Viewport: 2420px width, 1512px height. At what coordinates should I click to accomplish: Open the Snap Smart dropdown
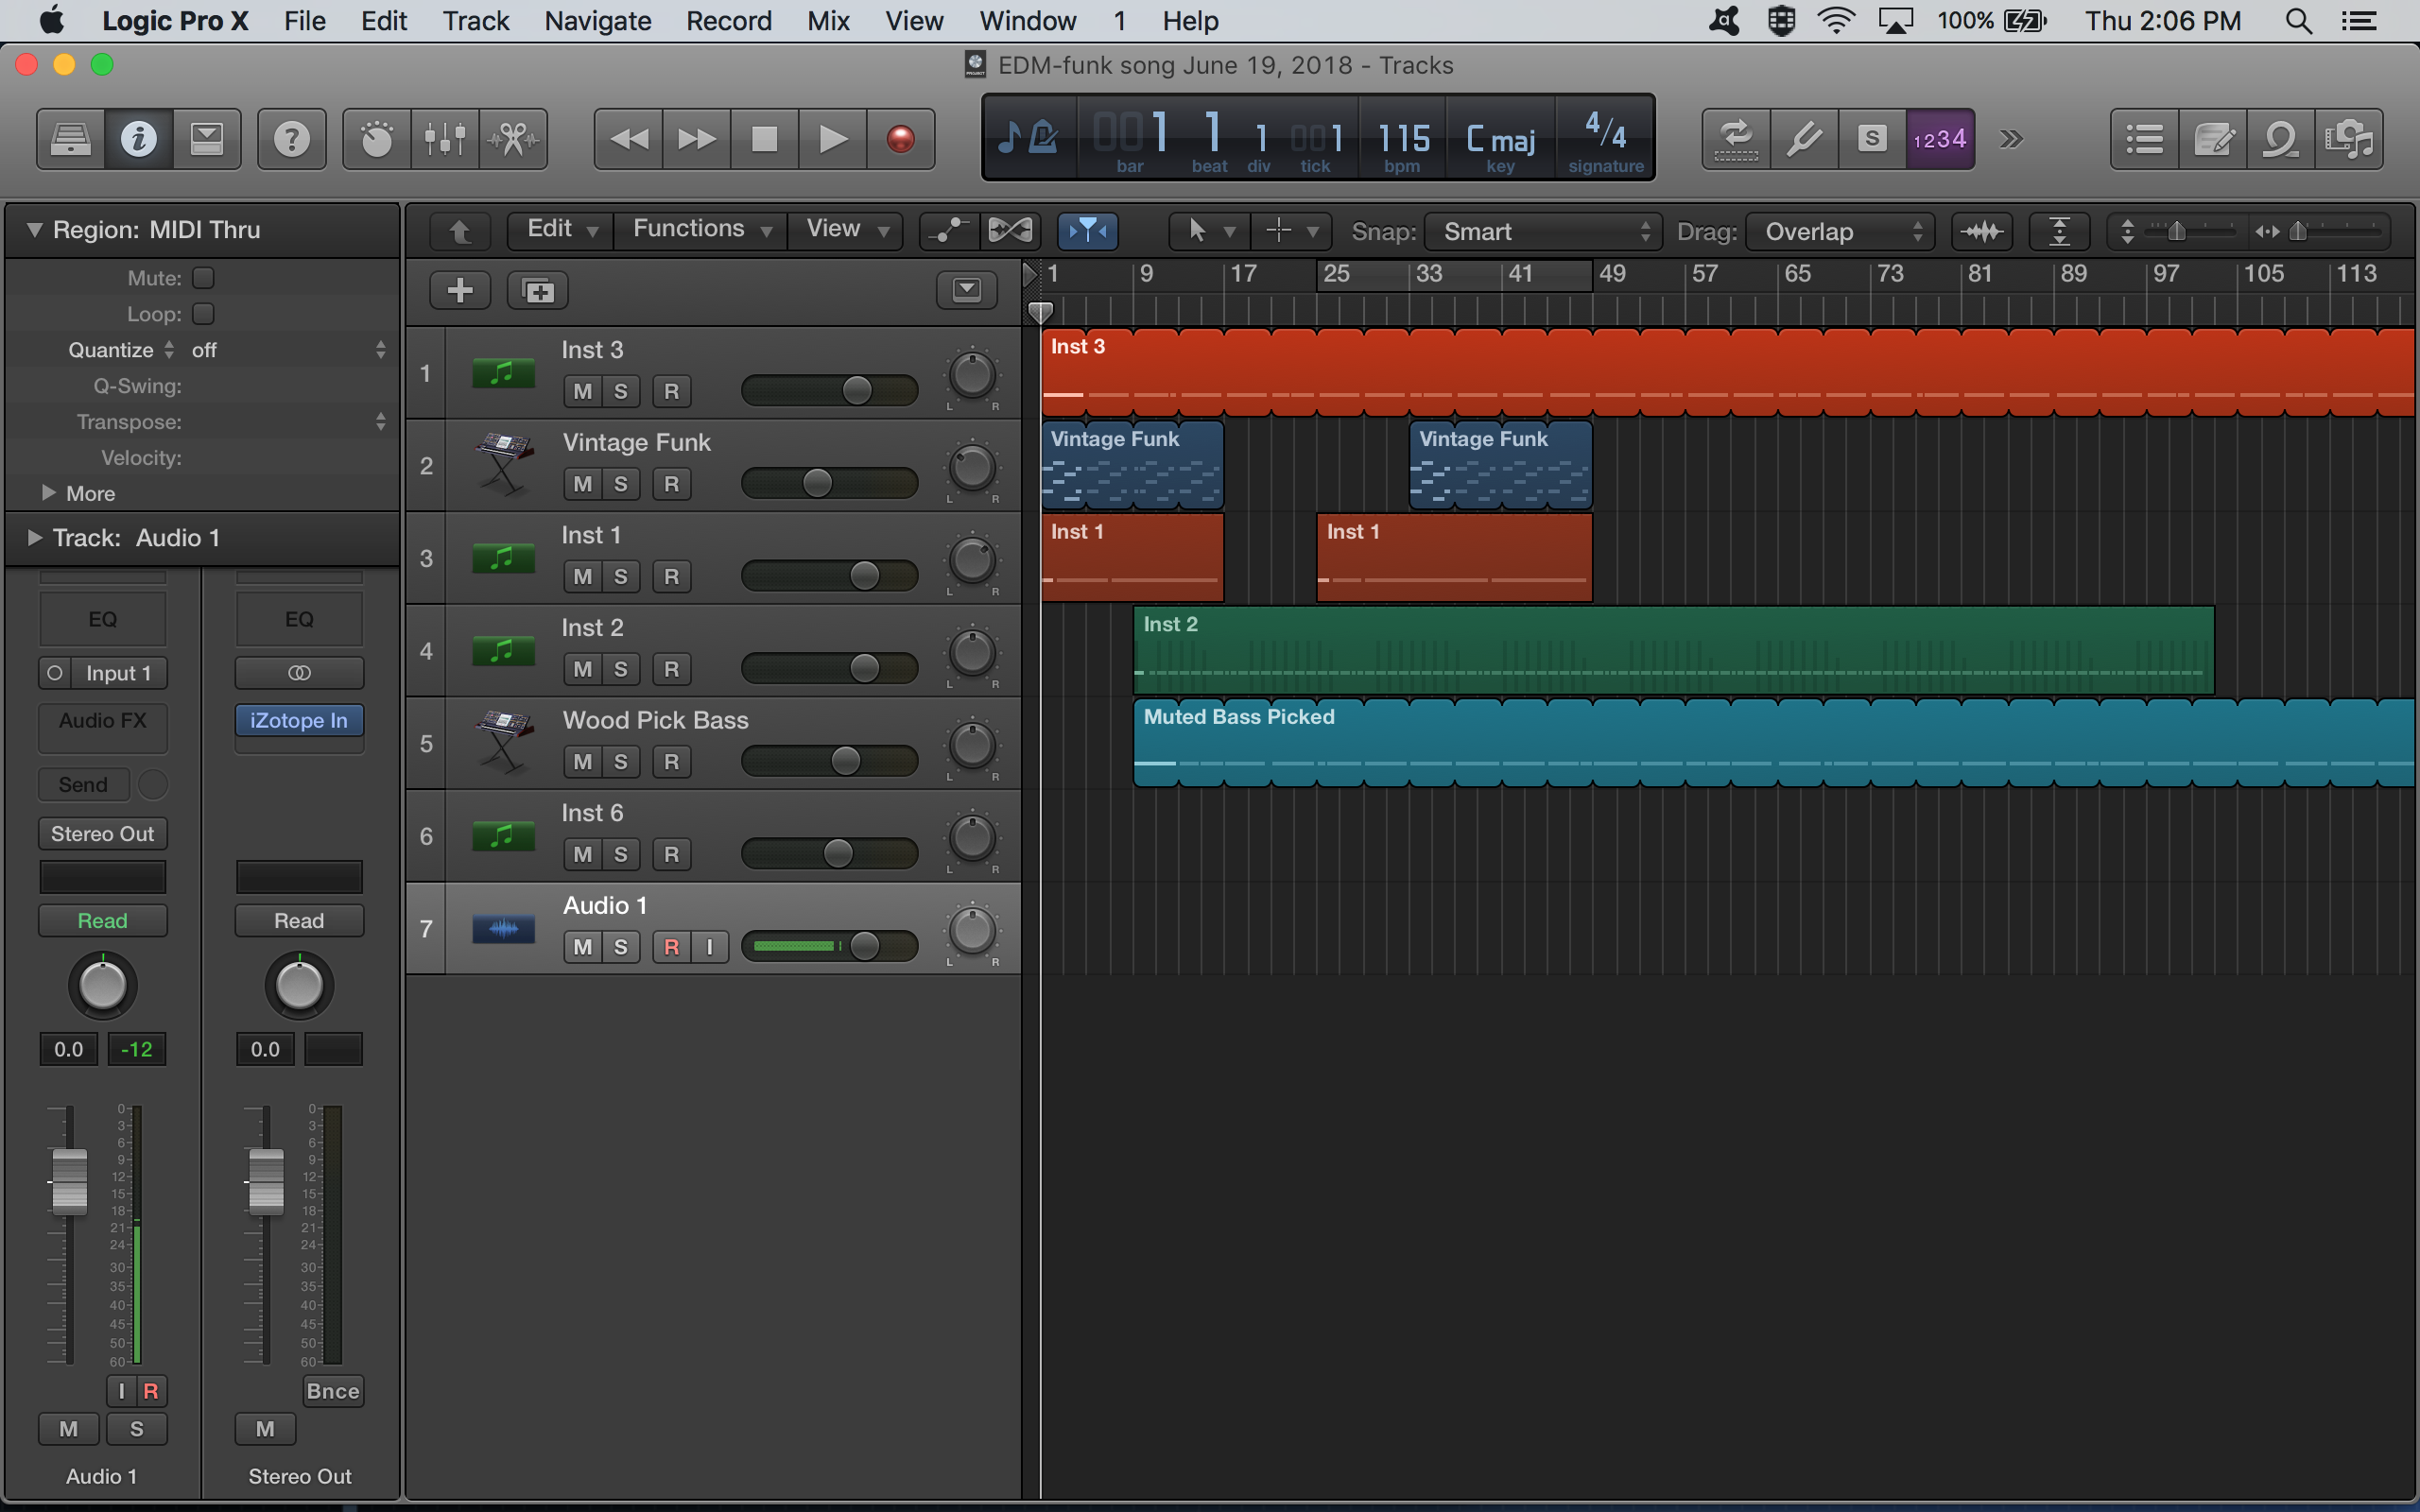[x=1543, y=231]
